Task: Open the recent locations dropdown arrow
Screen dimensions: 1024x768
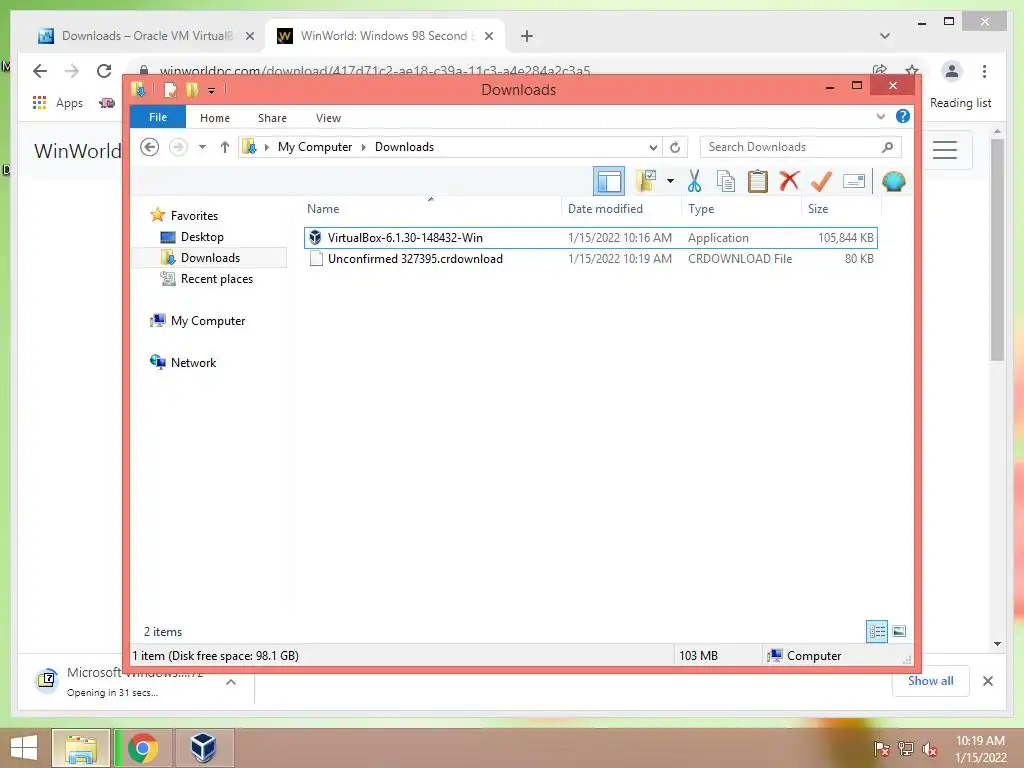Action: tap(202, 147)
